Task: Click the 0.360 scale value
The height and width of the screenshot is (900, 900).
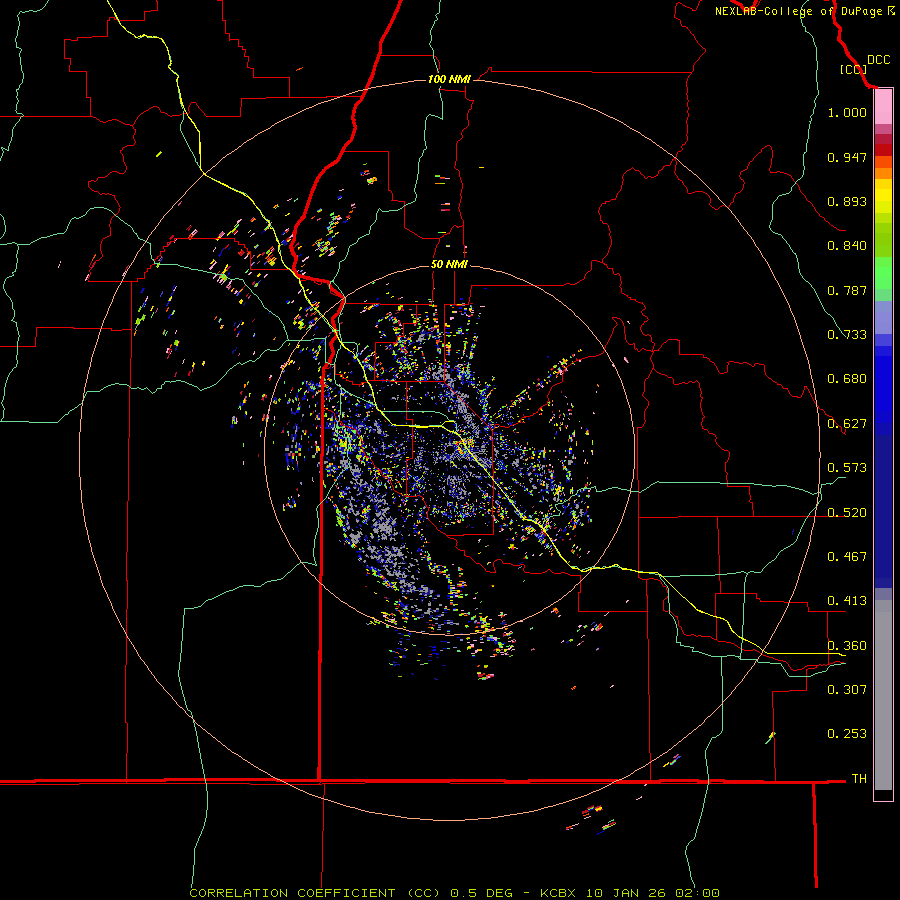Action: tap(847, 646)
